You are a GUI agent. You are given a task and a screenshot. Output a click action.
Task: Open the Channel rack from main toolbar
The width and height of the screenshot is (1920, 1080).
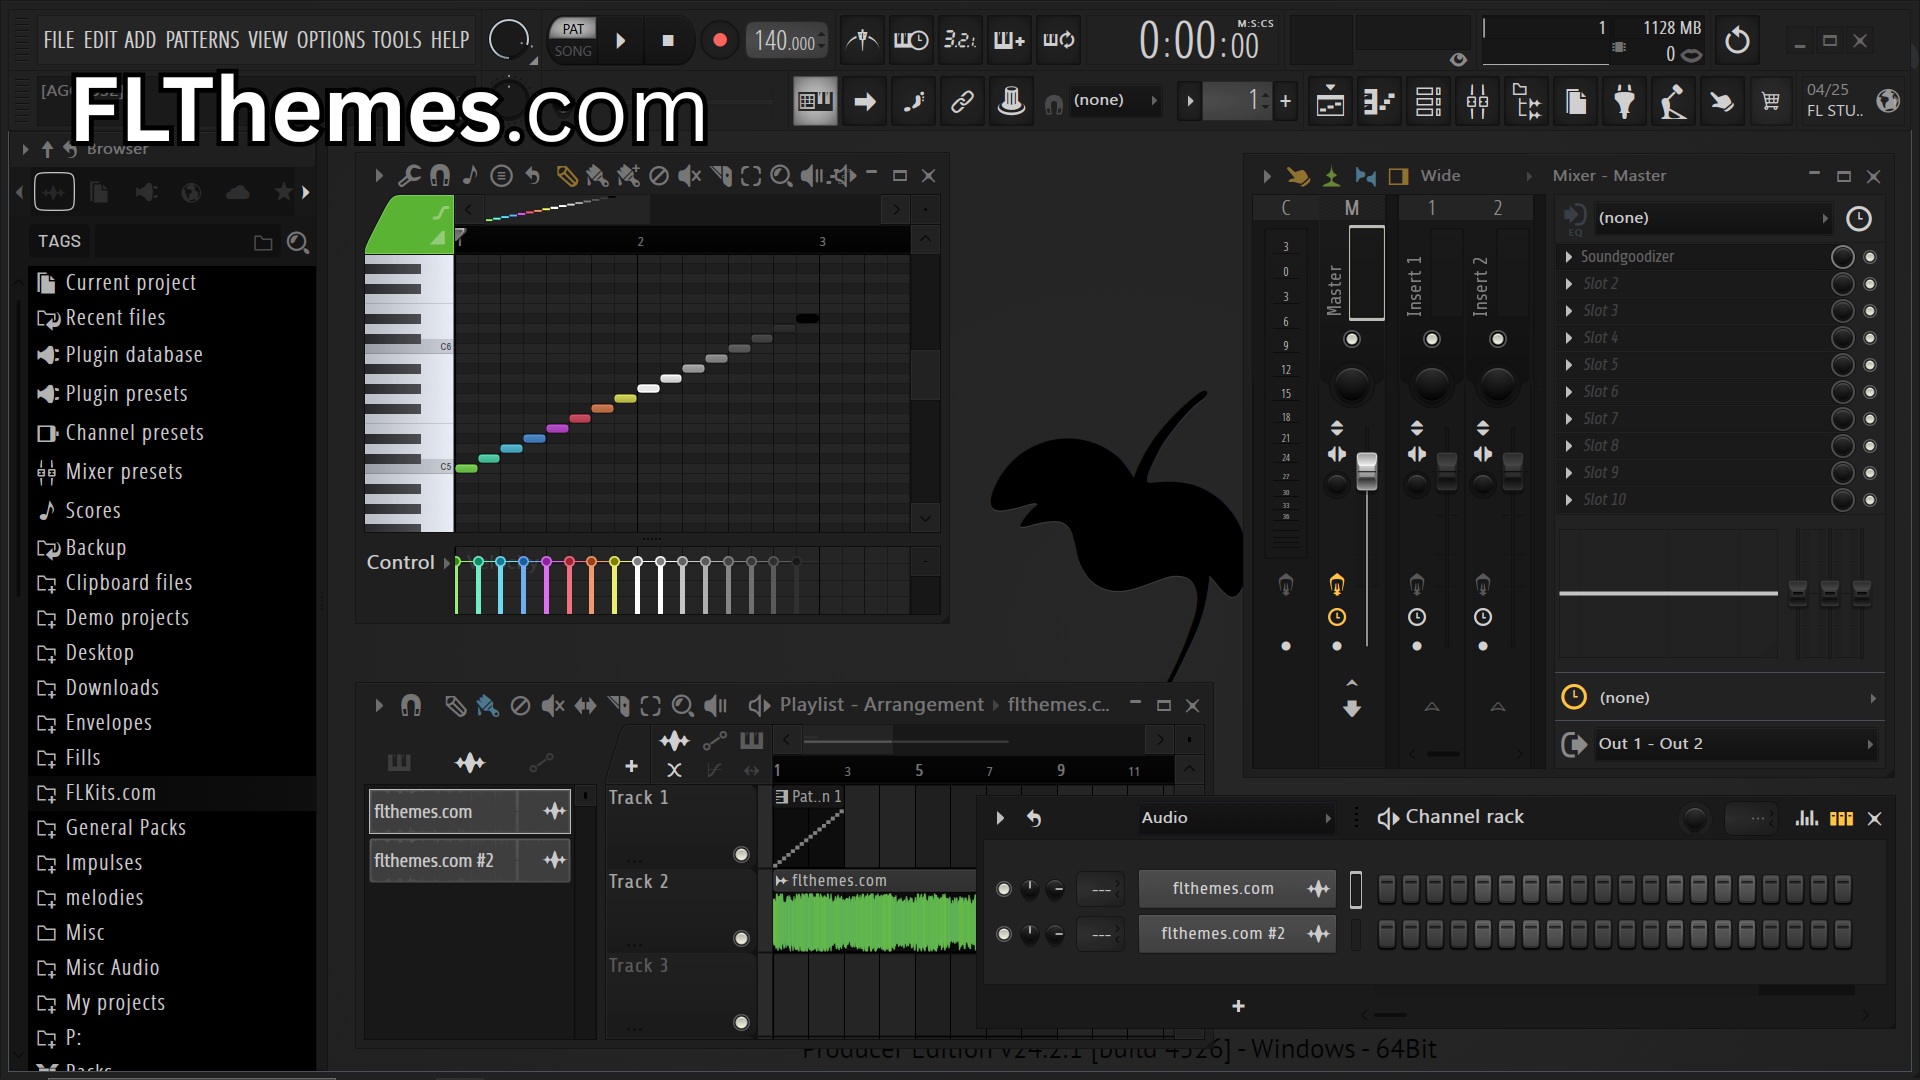click(x=1428, y=101)
